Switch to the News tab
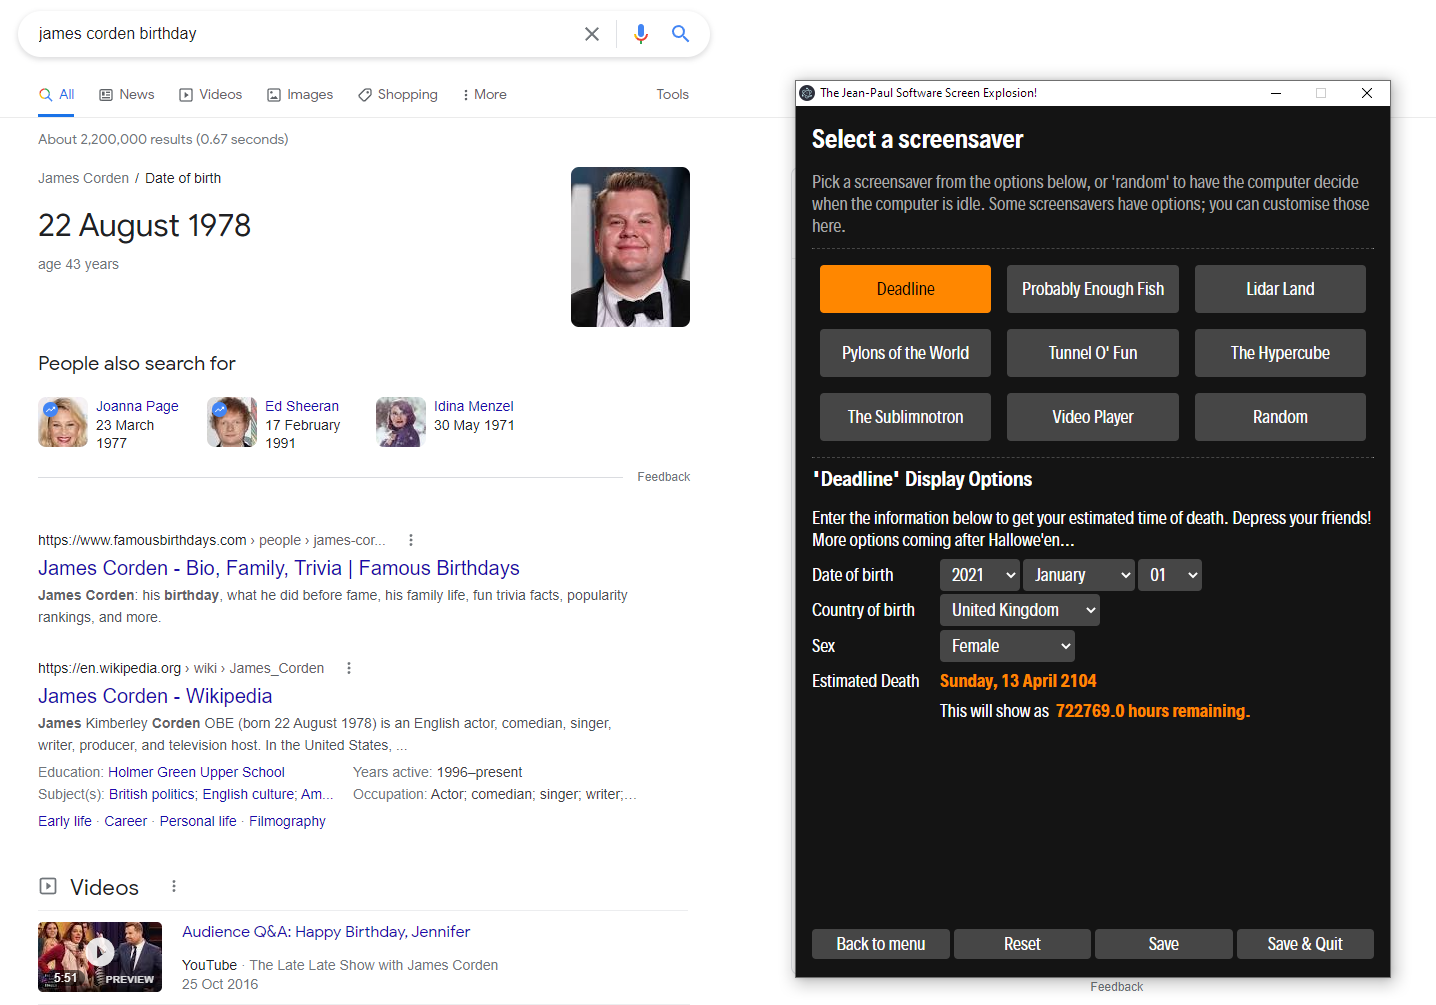Image resolution: width=1436 pixels, height=1005 pixels. coord(127,95)
